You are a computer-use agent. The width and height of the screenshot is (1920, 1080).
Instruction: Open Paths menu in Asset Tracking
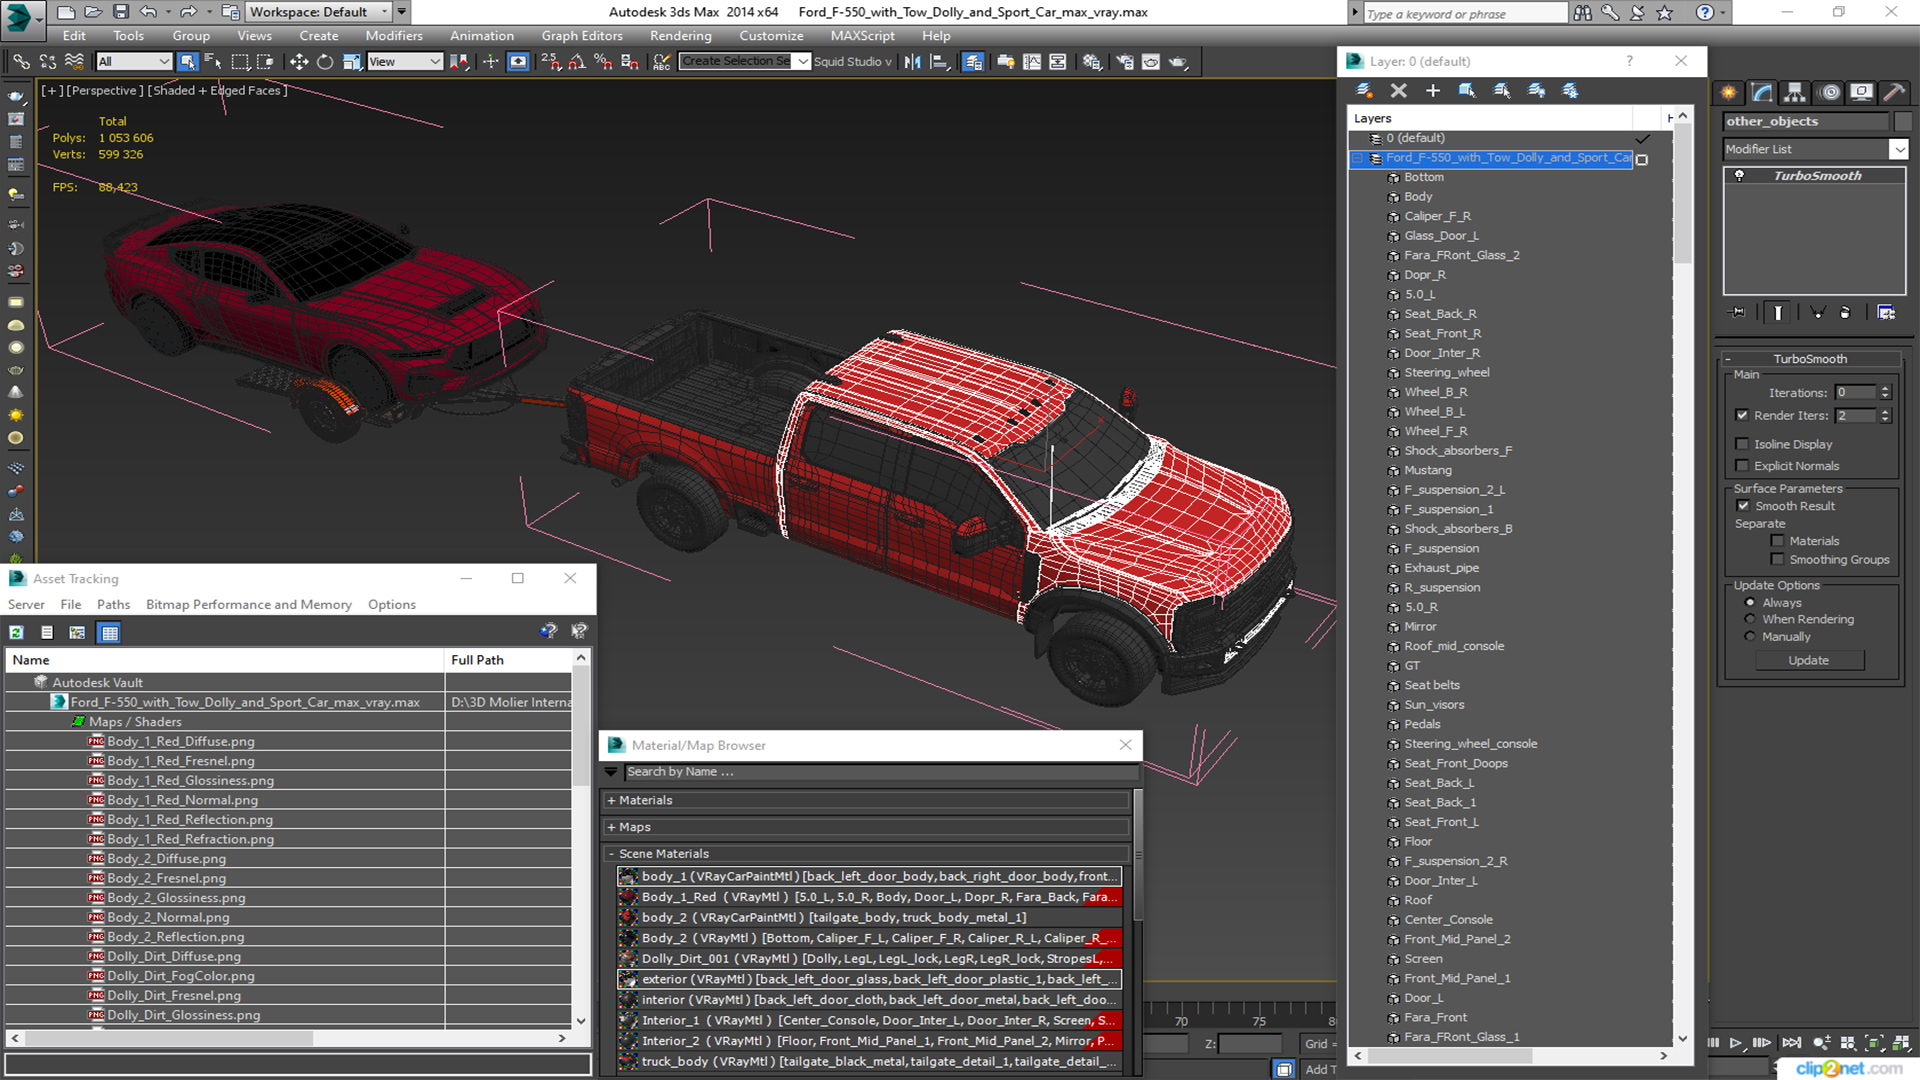pos(113,605)
